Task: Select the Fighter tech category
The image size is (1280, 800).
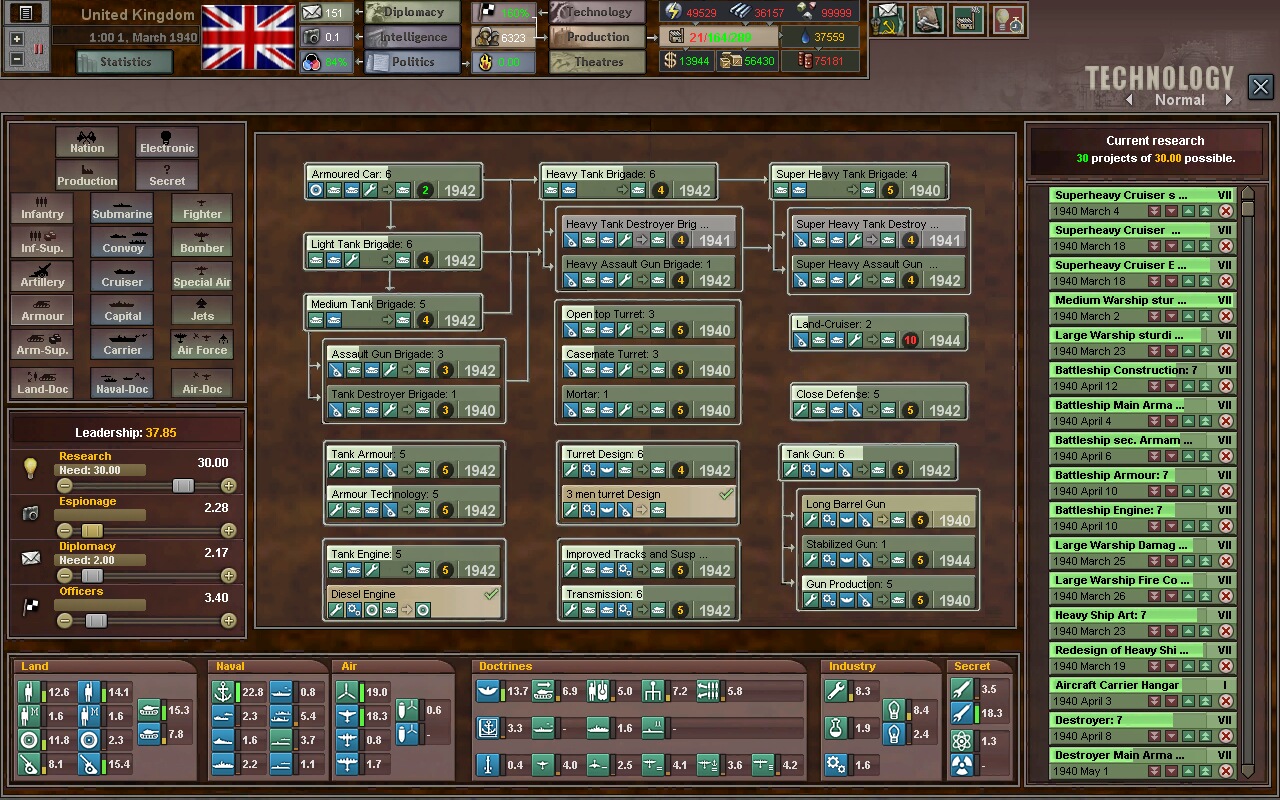Action: 202,208
